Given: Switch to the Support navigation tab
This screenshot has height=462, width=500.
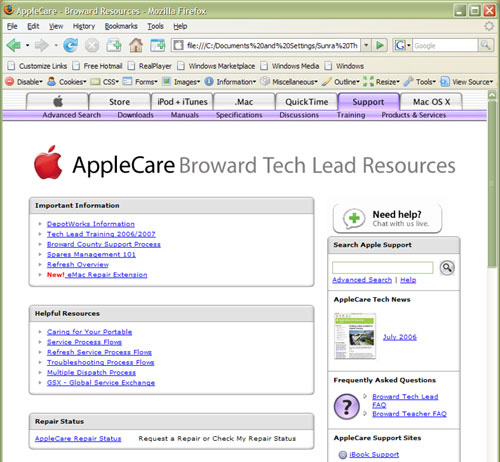Looking at the screenshot, I should (368, 101).
